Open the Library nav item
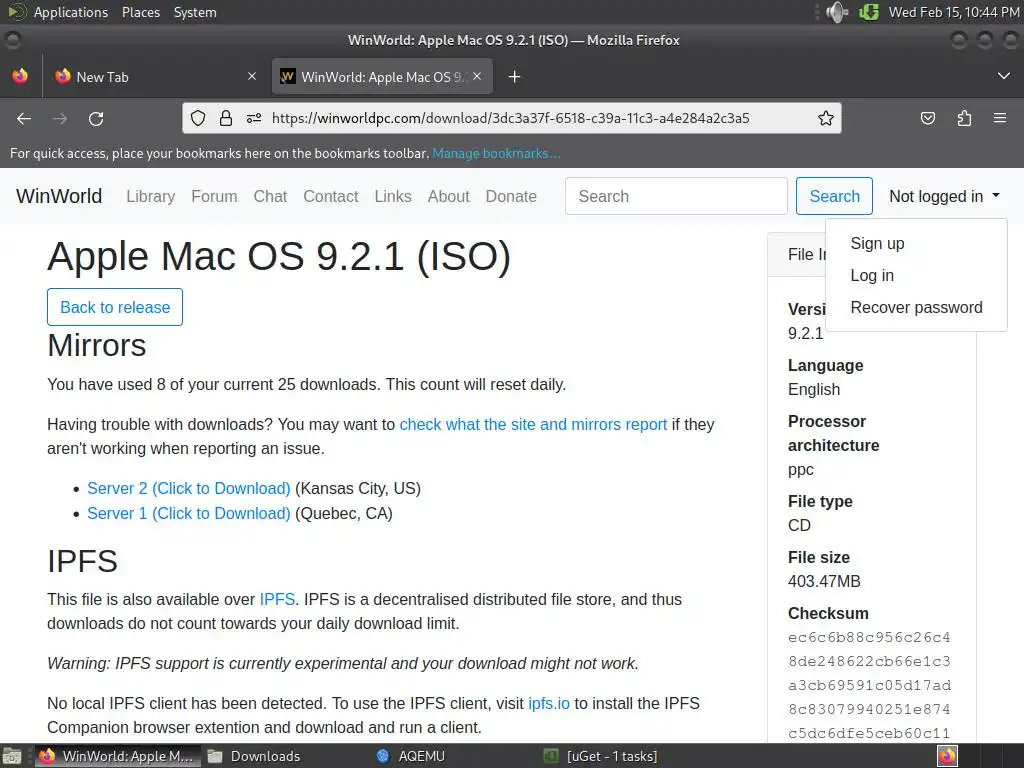 point(151,197)
